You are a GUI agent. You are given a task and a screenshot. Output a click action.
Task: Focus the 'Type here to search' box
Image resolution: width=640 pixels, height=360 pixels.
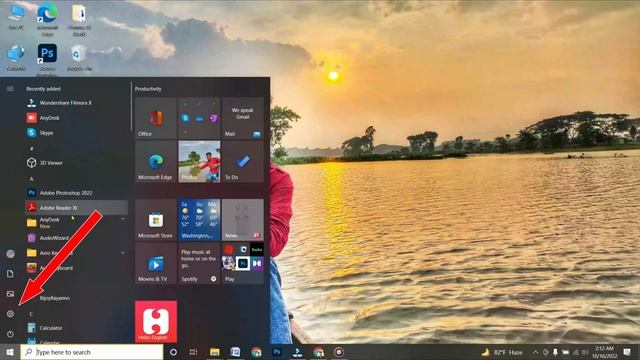(x=92, y=352)
